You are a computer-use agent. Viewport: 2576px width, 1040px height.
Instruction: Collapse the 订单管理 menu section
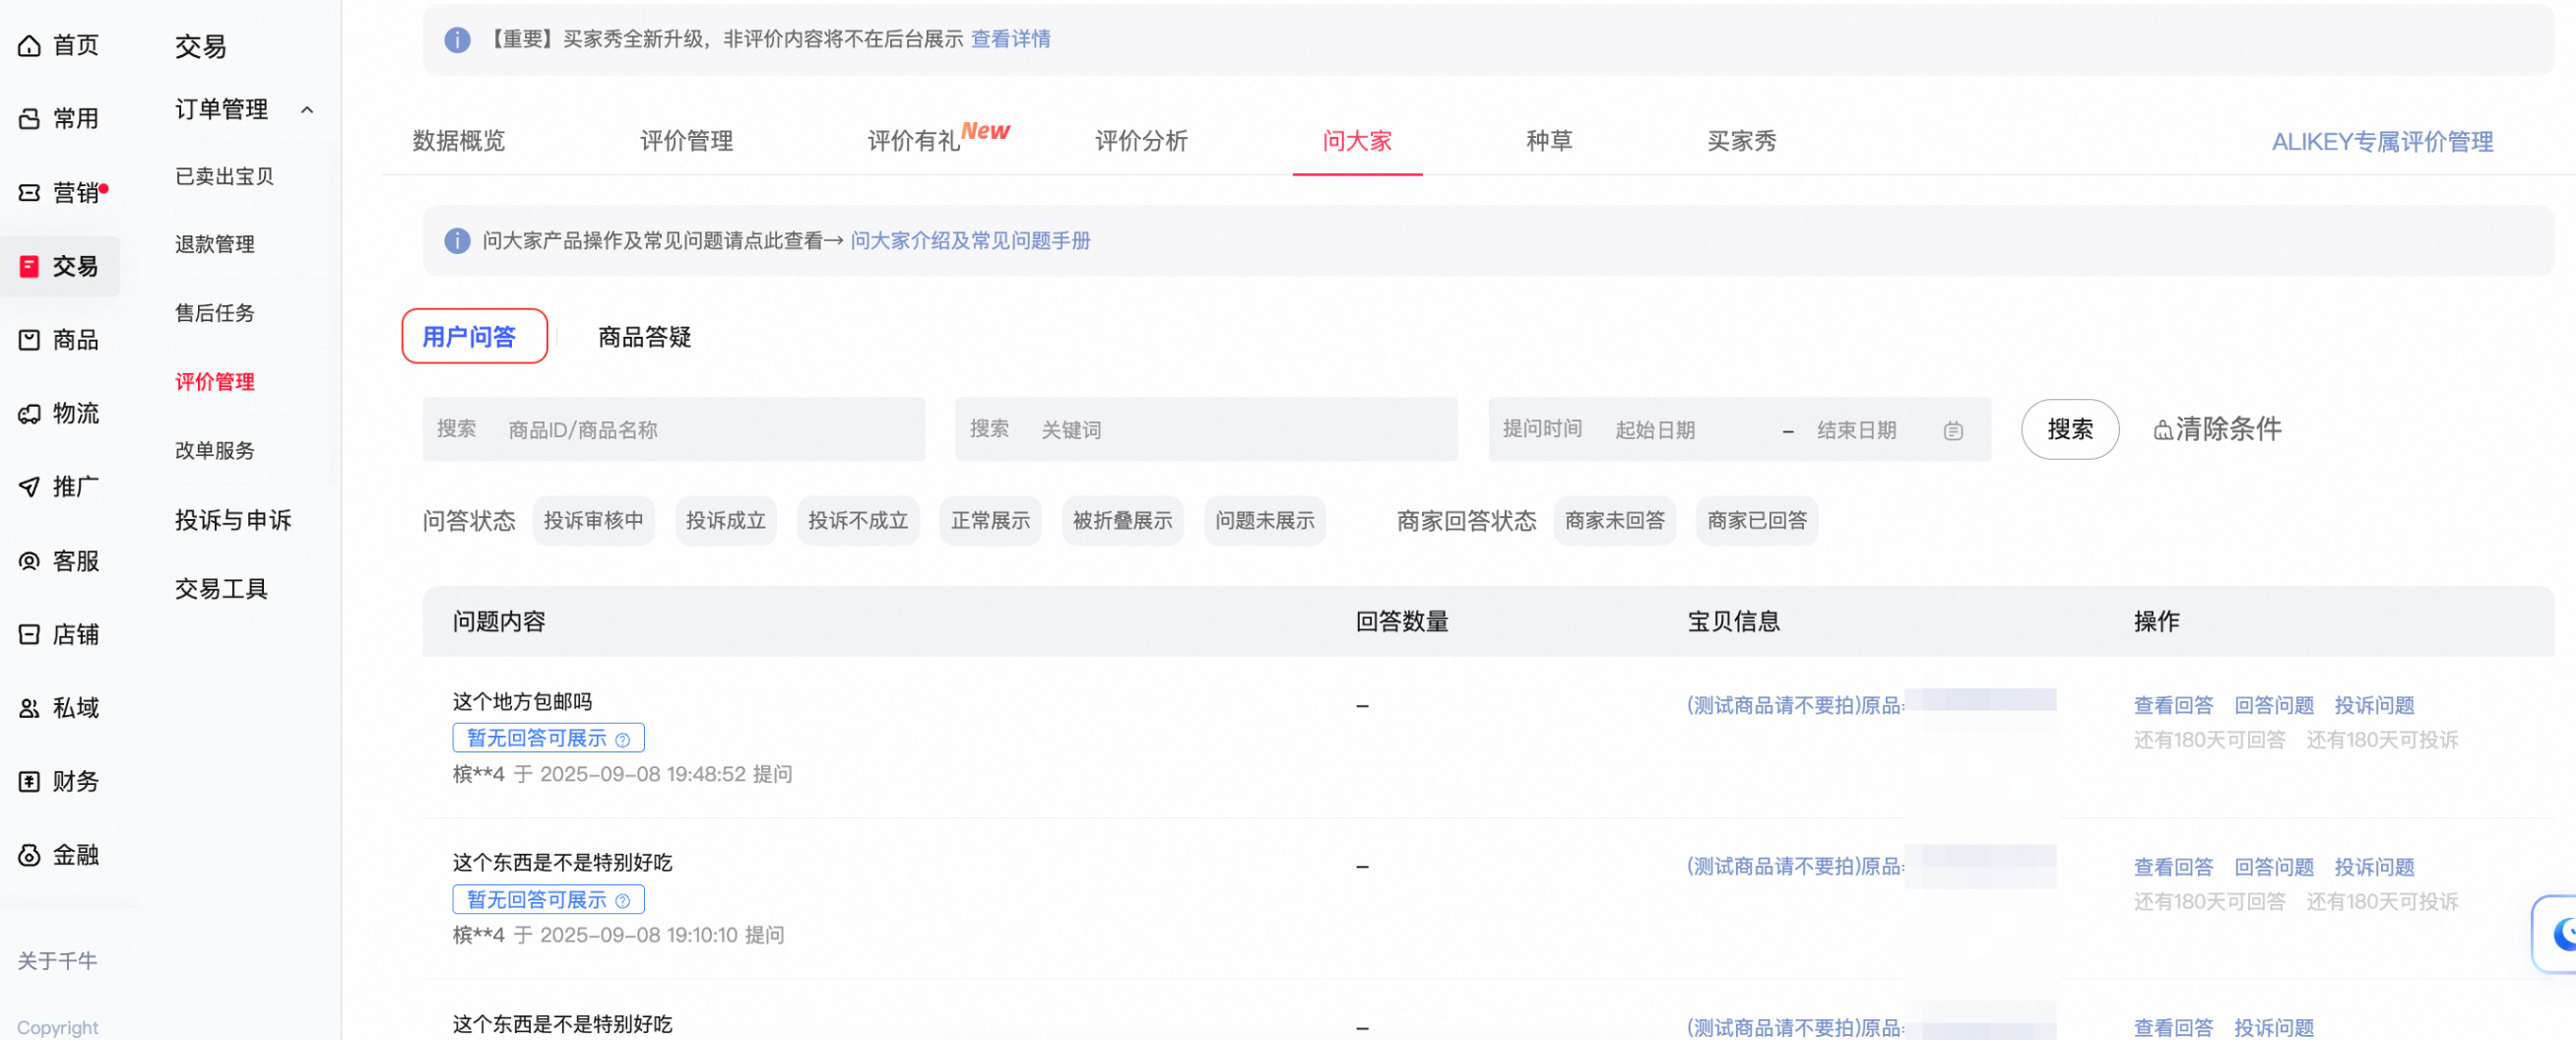pos(307,110)
